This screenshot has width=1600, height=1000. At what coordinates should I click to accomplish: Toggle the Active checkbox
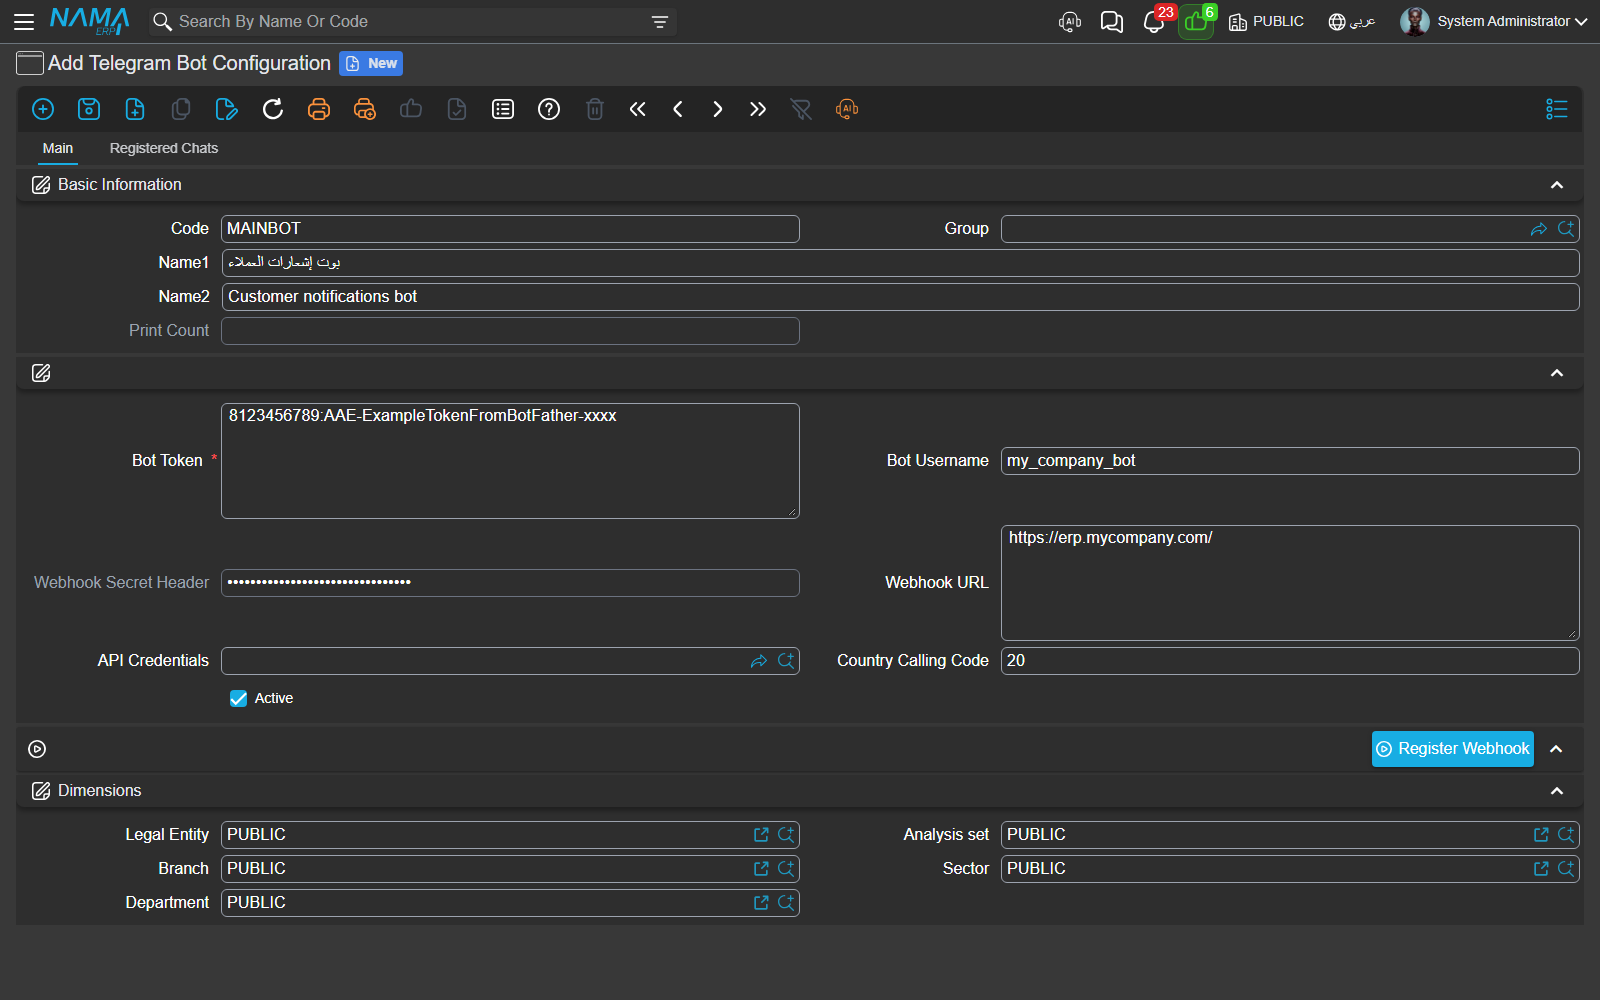pyautogui.click(x=238, y=698)
